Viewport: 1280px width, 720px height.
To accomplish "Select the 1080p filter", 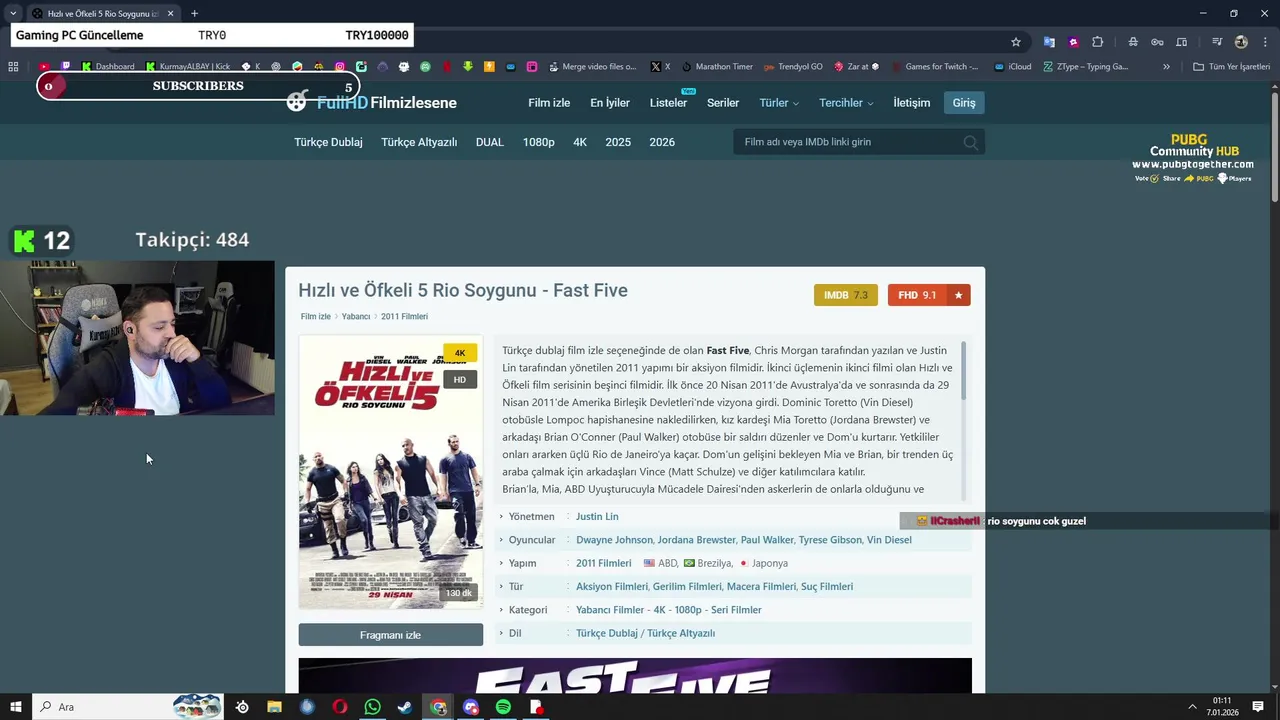I will (x=538, y=142).
